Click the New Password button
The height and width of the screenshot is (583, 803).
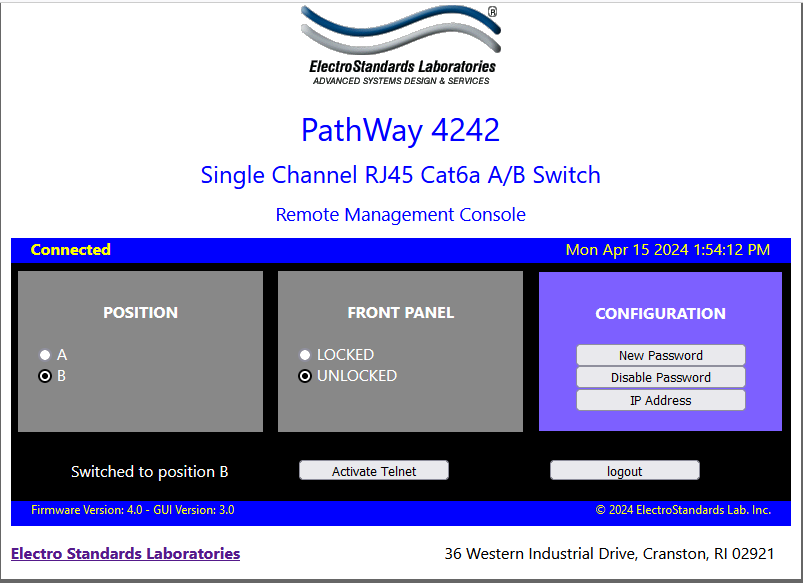(x=661, y=355)
